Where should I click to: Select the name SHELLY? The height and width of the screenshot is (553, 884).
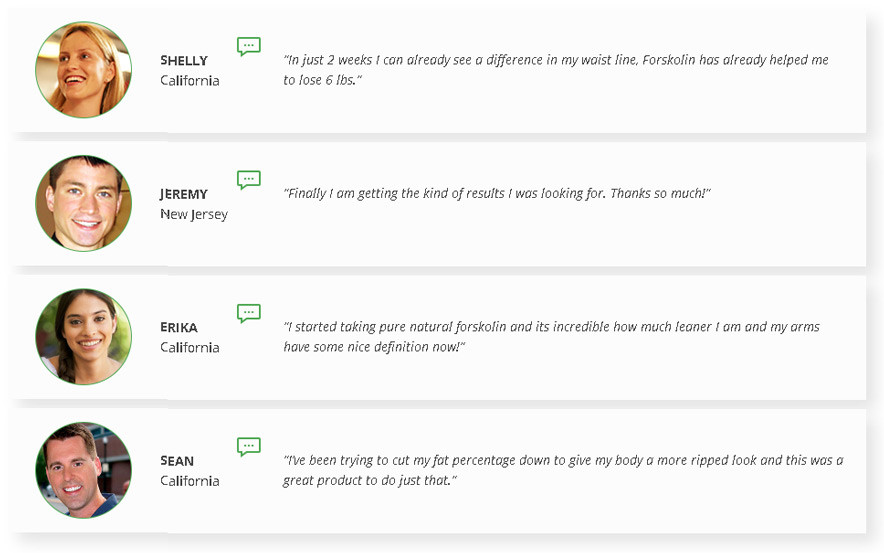(184, 60)
